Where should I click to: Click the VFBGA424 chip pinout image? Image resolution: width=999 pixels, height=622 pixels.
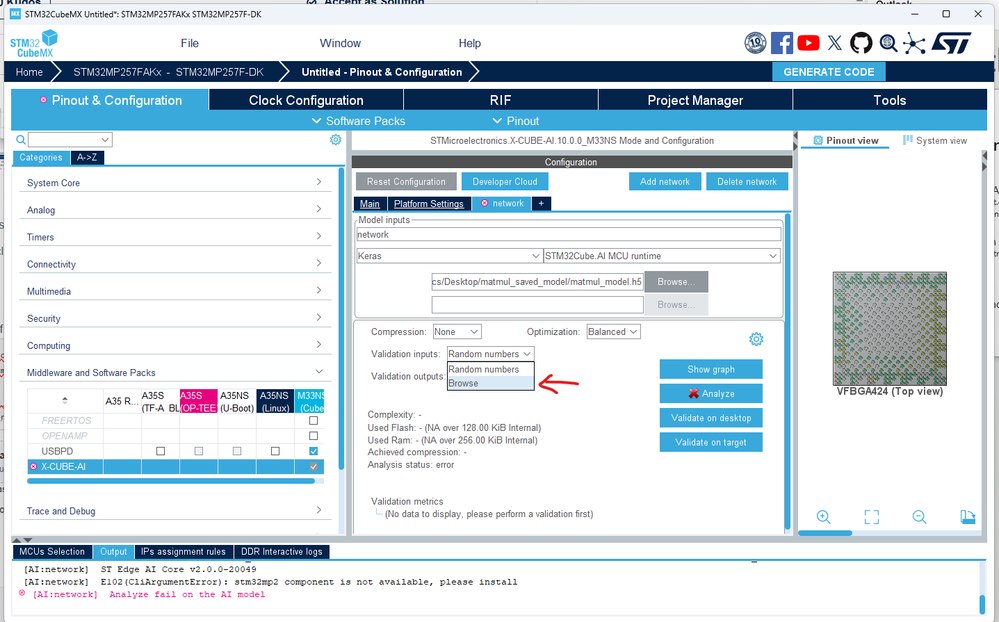point(889,328)
